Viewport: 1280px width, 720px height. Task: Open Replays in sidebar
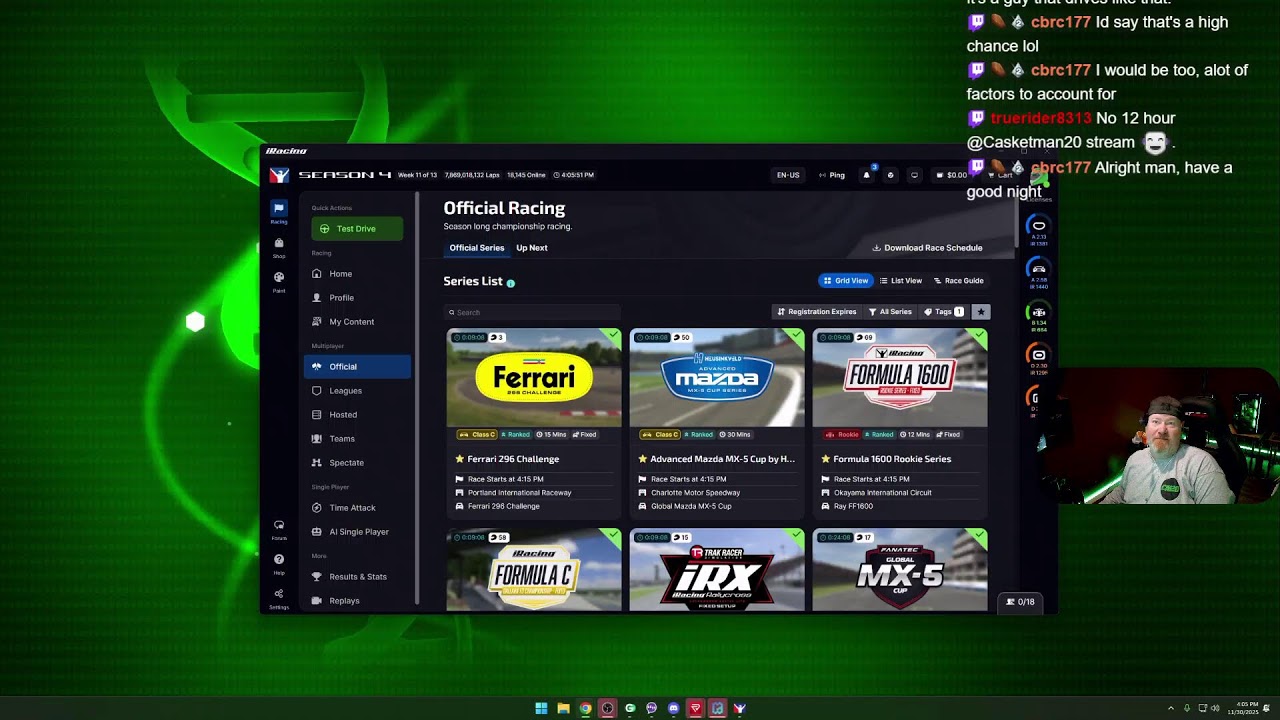pyautogui.click(x=357, y=601)
